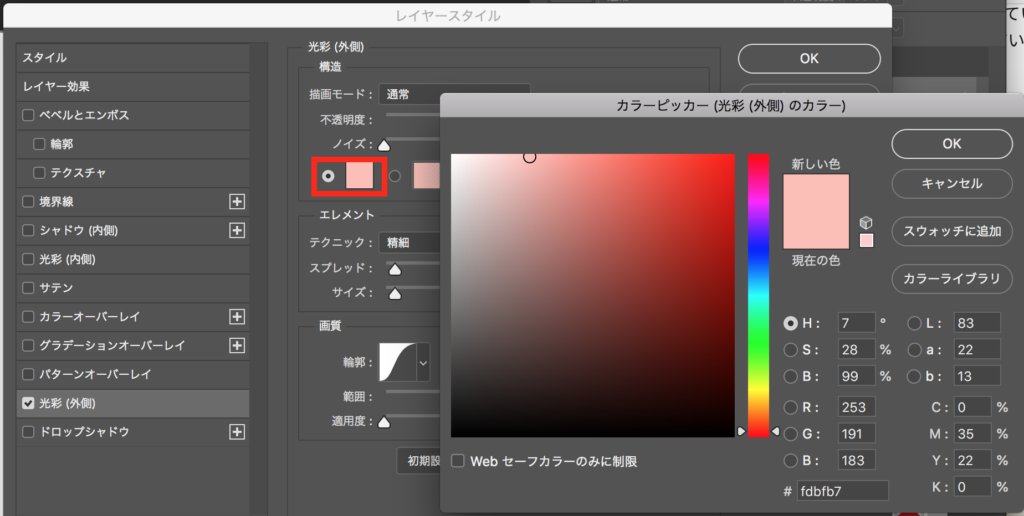
Task: Select the Lab L radio button
Action: [914, 323]
